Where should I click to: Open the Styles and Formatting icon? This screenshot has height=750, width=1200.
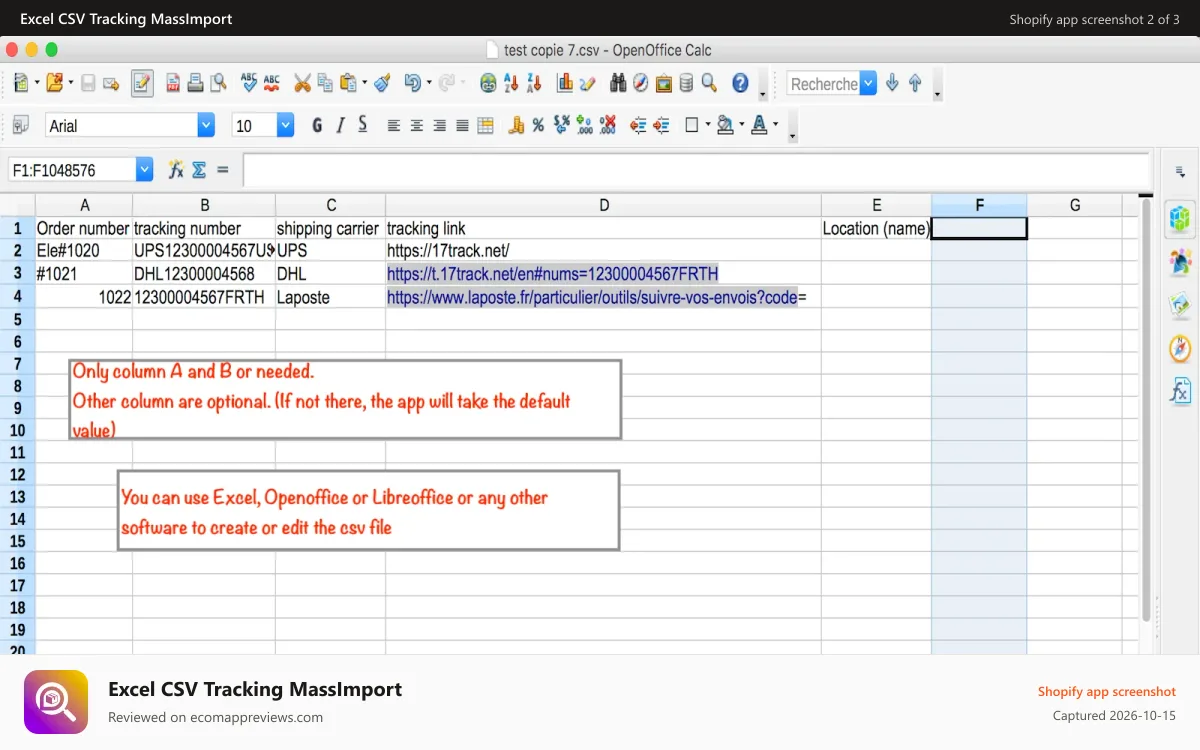[20, 125]
